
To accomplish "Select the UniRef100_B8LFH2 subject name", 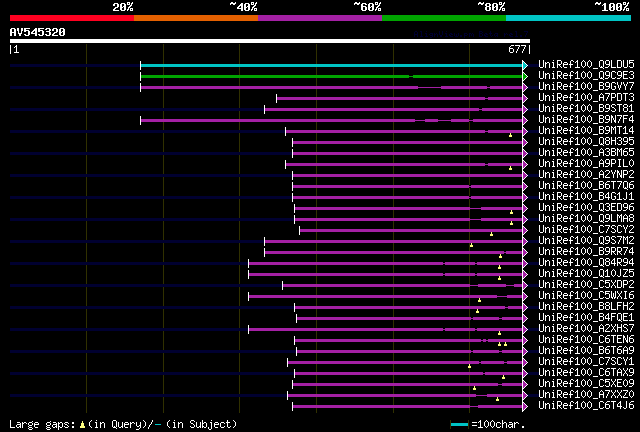I will (586, 307).
